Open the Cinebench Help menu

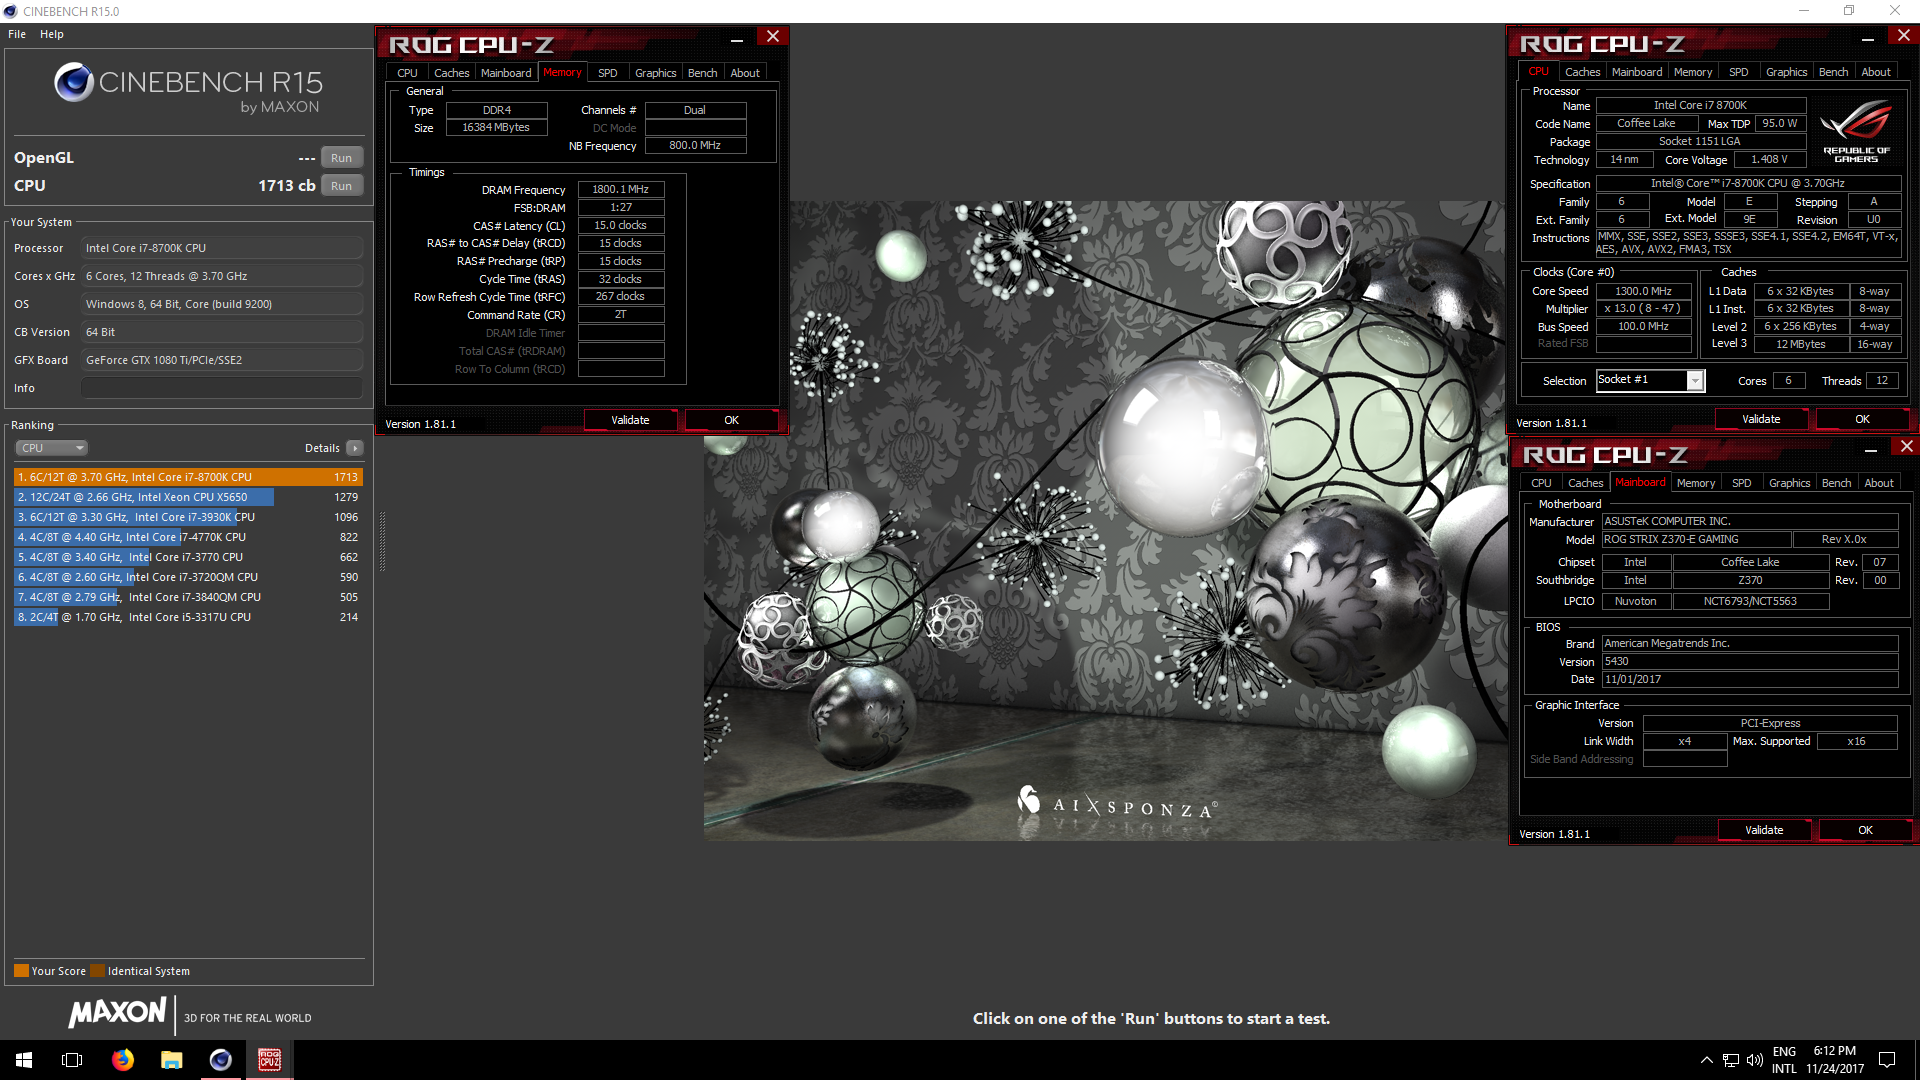(x=52, y=34)
